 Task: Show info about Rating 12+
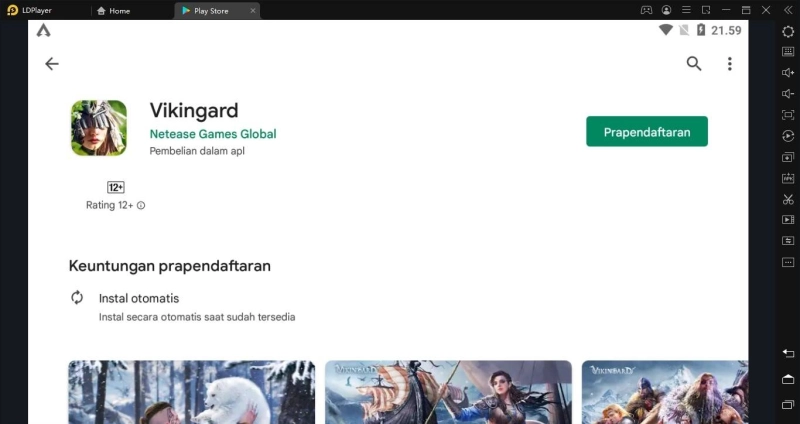[141, 205]
